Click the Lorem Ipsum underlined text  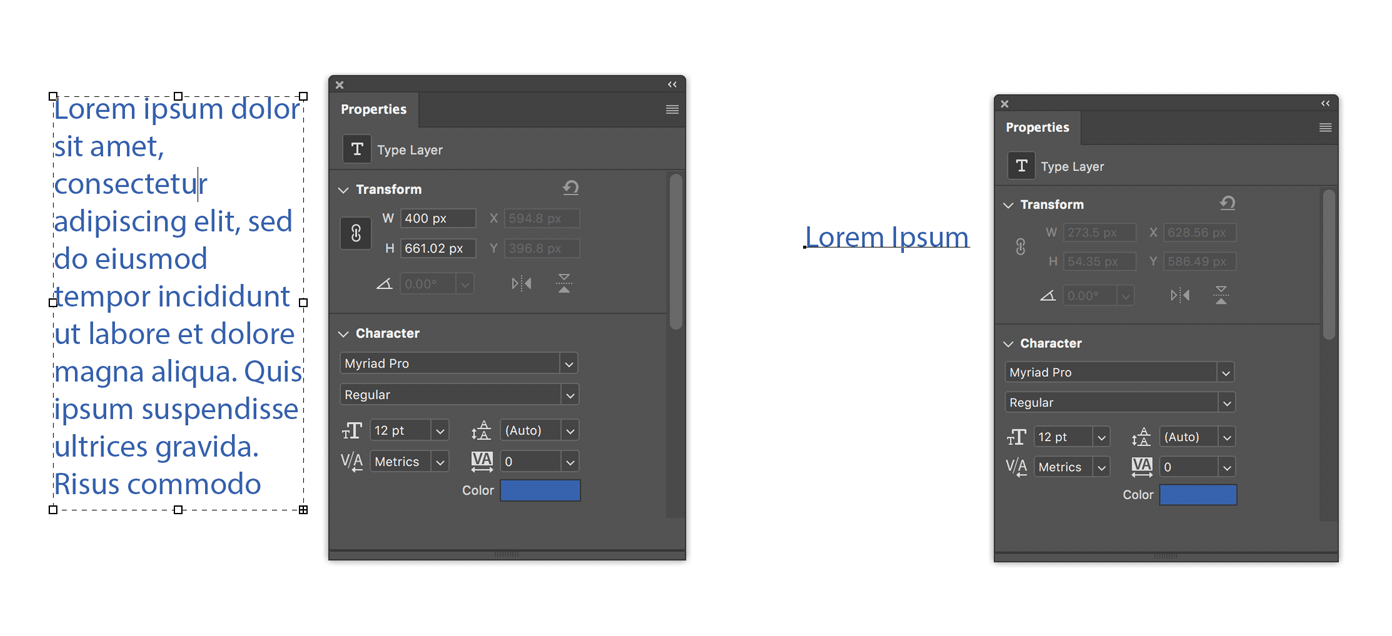886,237
